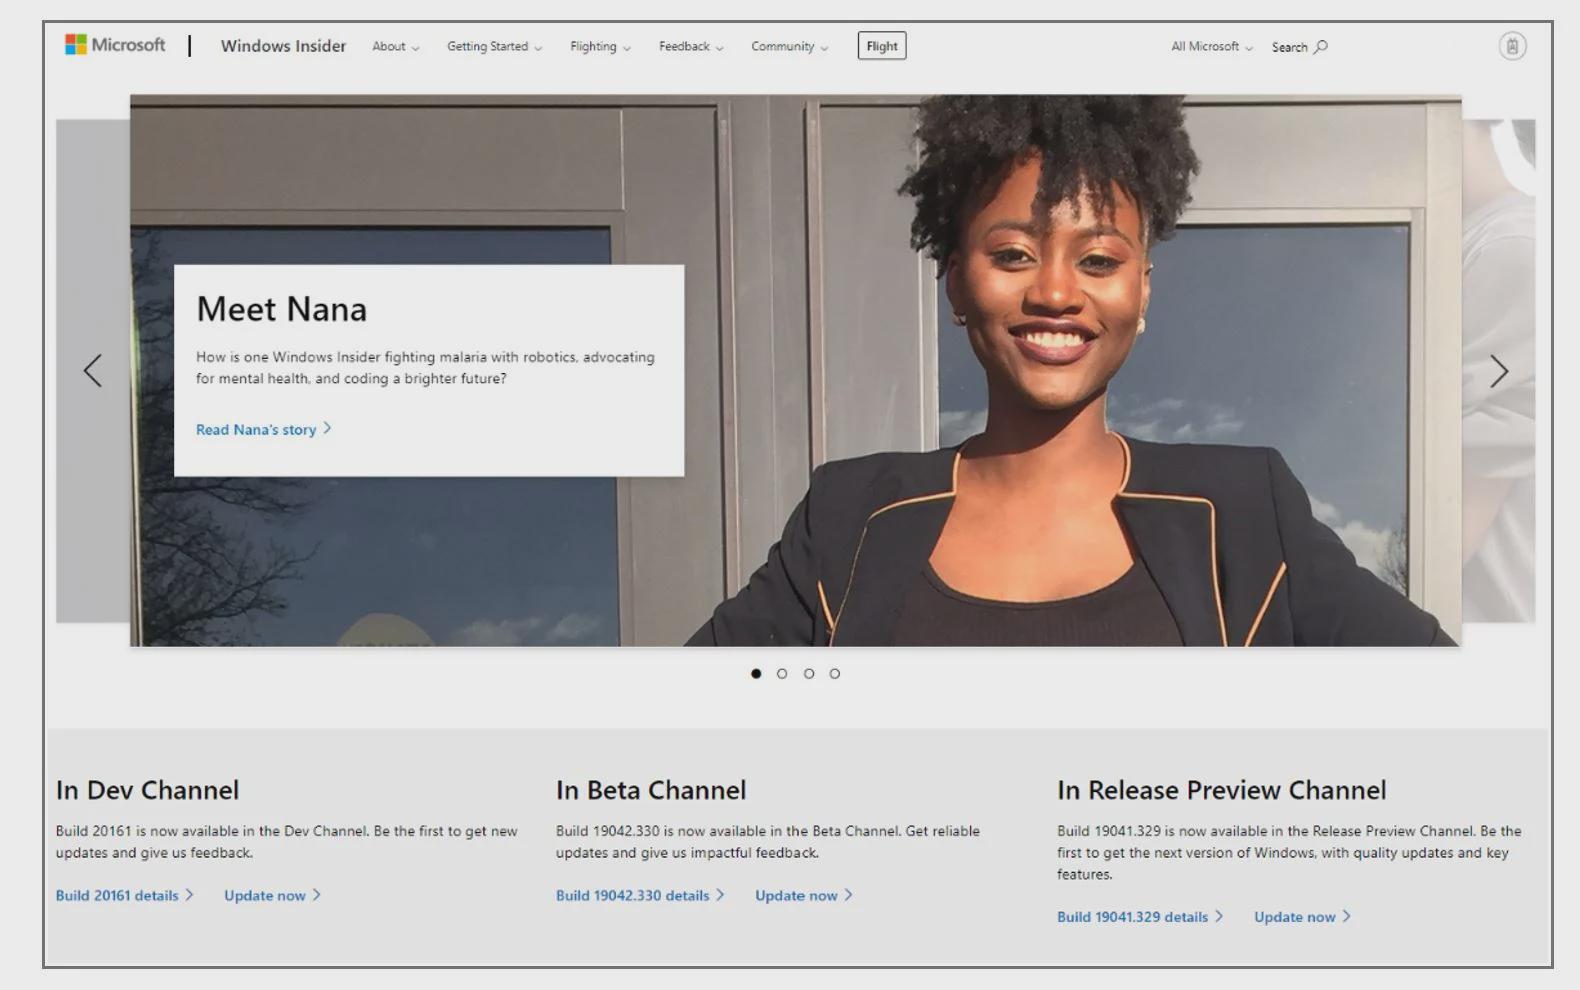Expand the Feedback menu

point(691,46)
